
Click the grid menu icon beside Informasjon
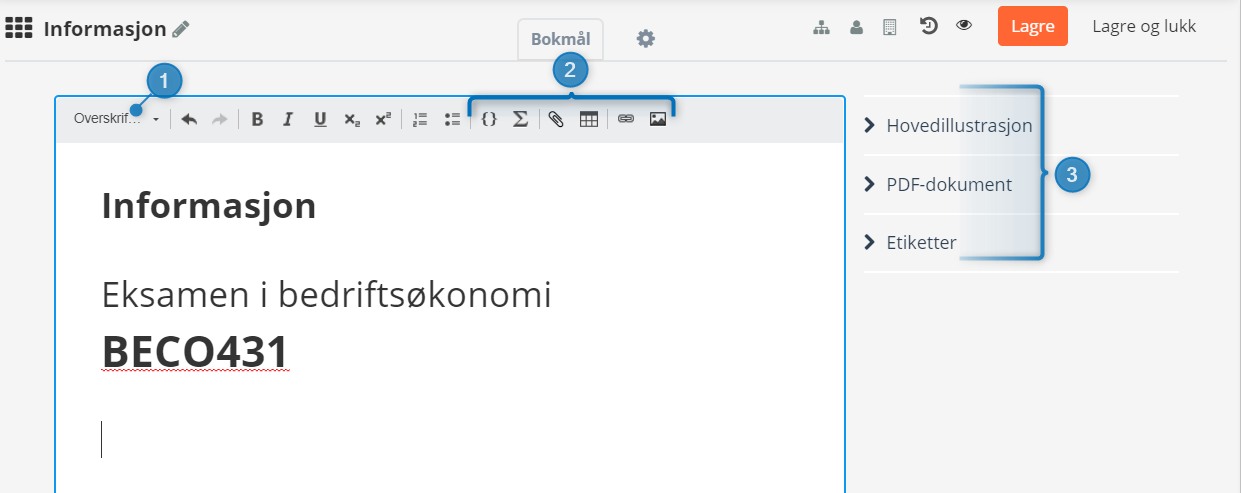coord(19,29)
